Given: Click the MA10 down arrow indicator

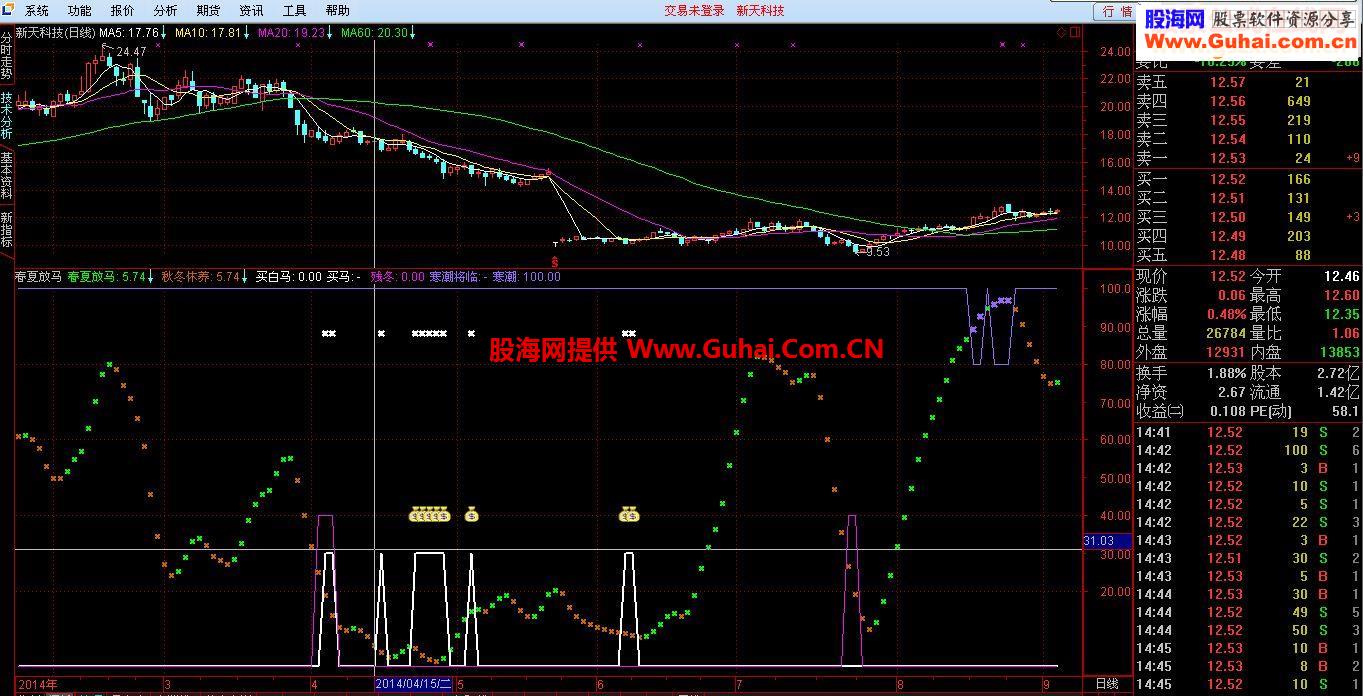Looking at the screenshot, I should click(247, 32).
